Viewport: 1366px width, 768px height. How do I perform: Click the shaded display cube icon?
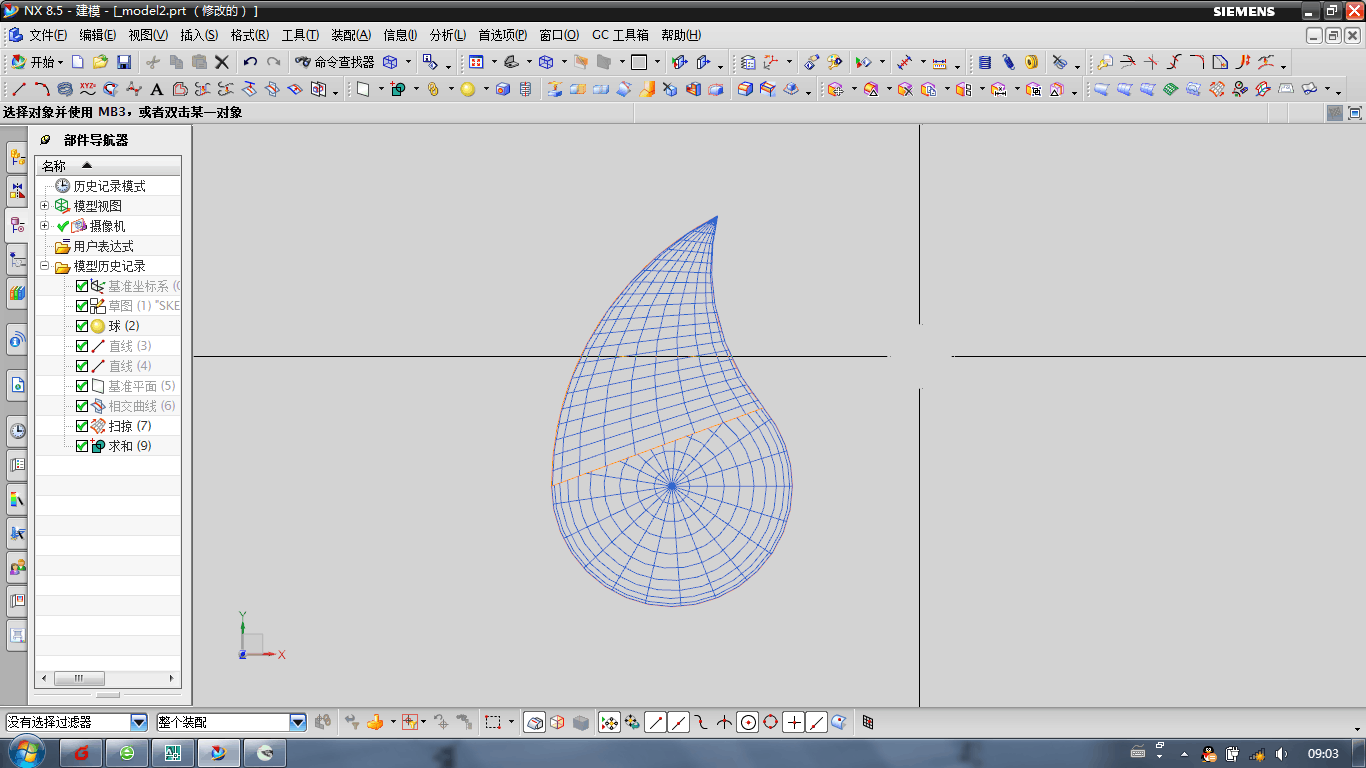(581, 722)
